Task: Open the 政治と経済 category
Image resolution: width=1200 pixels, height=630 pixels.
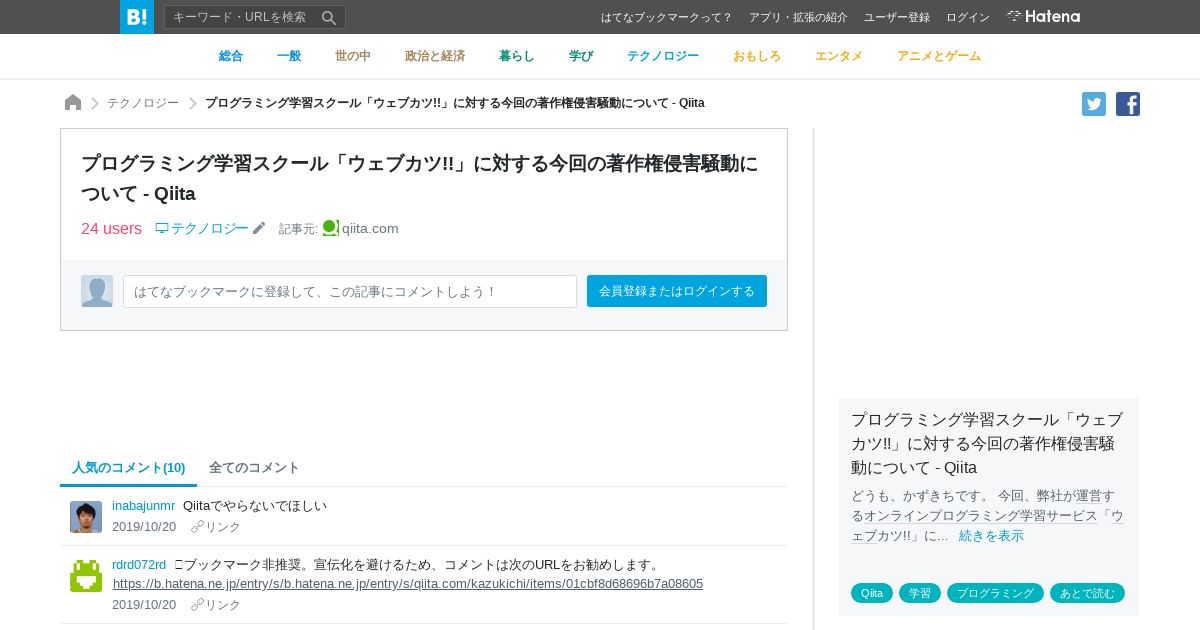Action: coord(435,56)
